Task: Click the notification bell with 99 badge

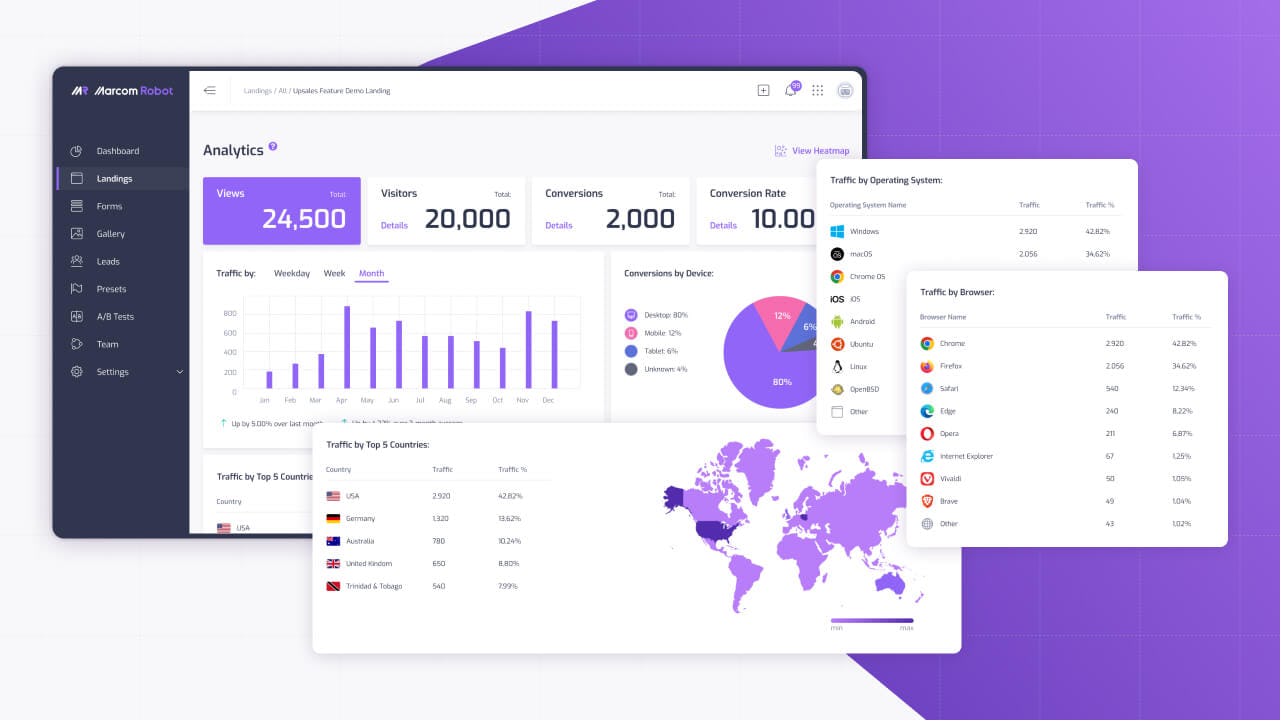Action: coord(791,89)
